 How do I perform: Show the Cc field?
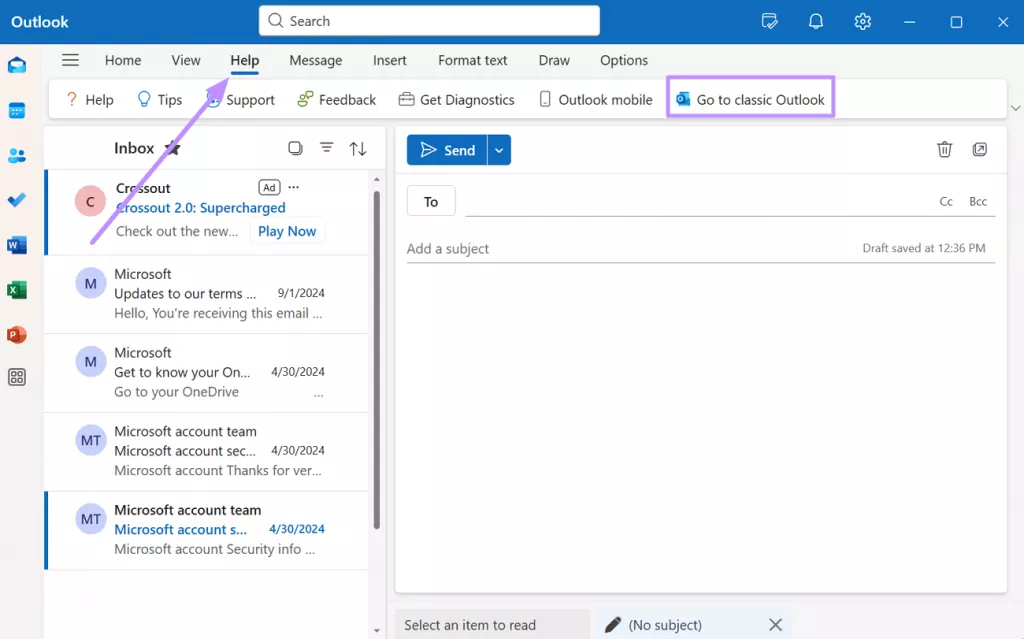click(x=946, y=201)
